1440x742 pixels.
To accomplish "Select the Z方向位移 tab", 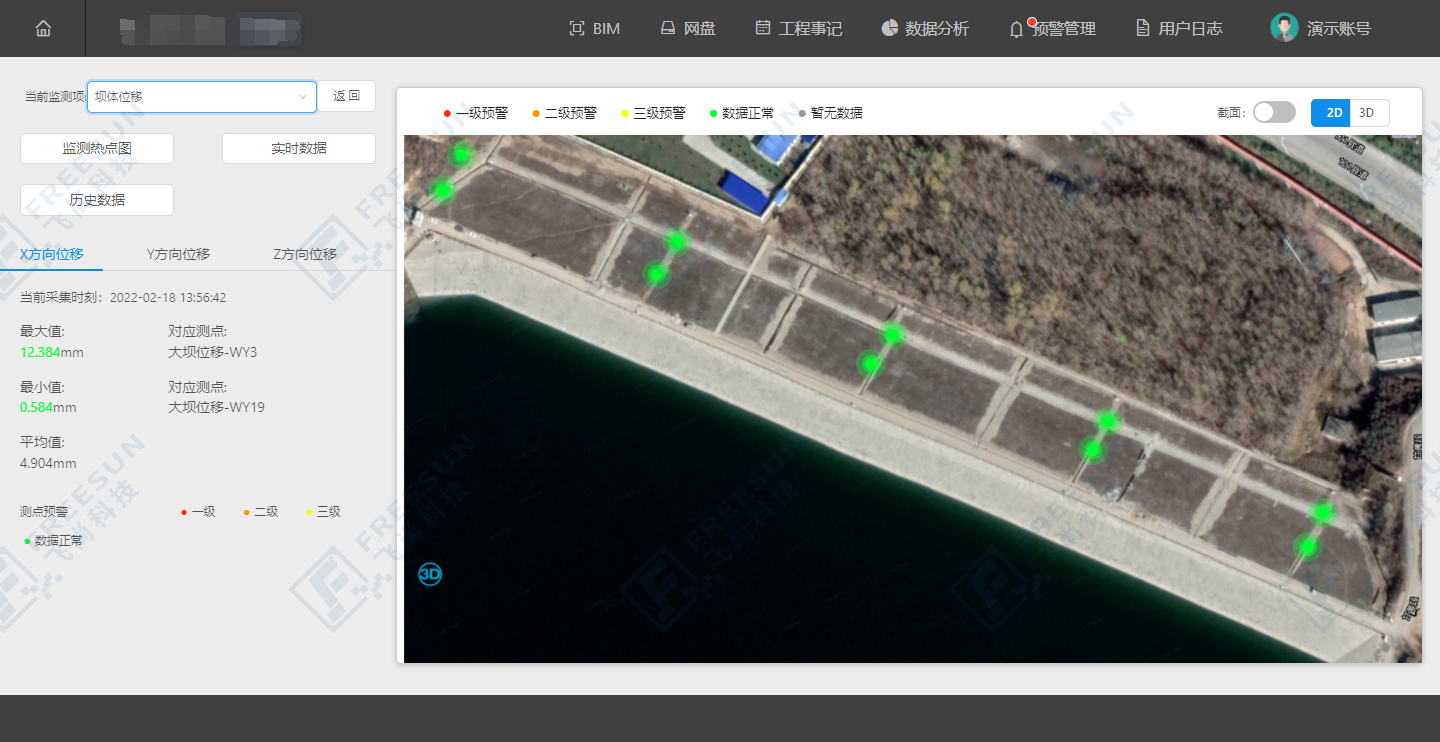I will coord(305,254).
